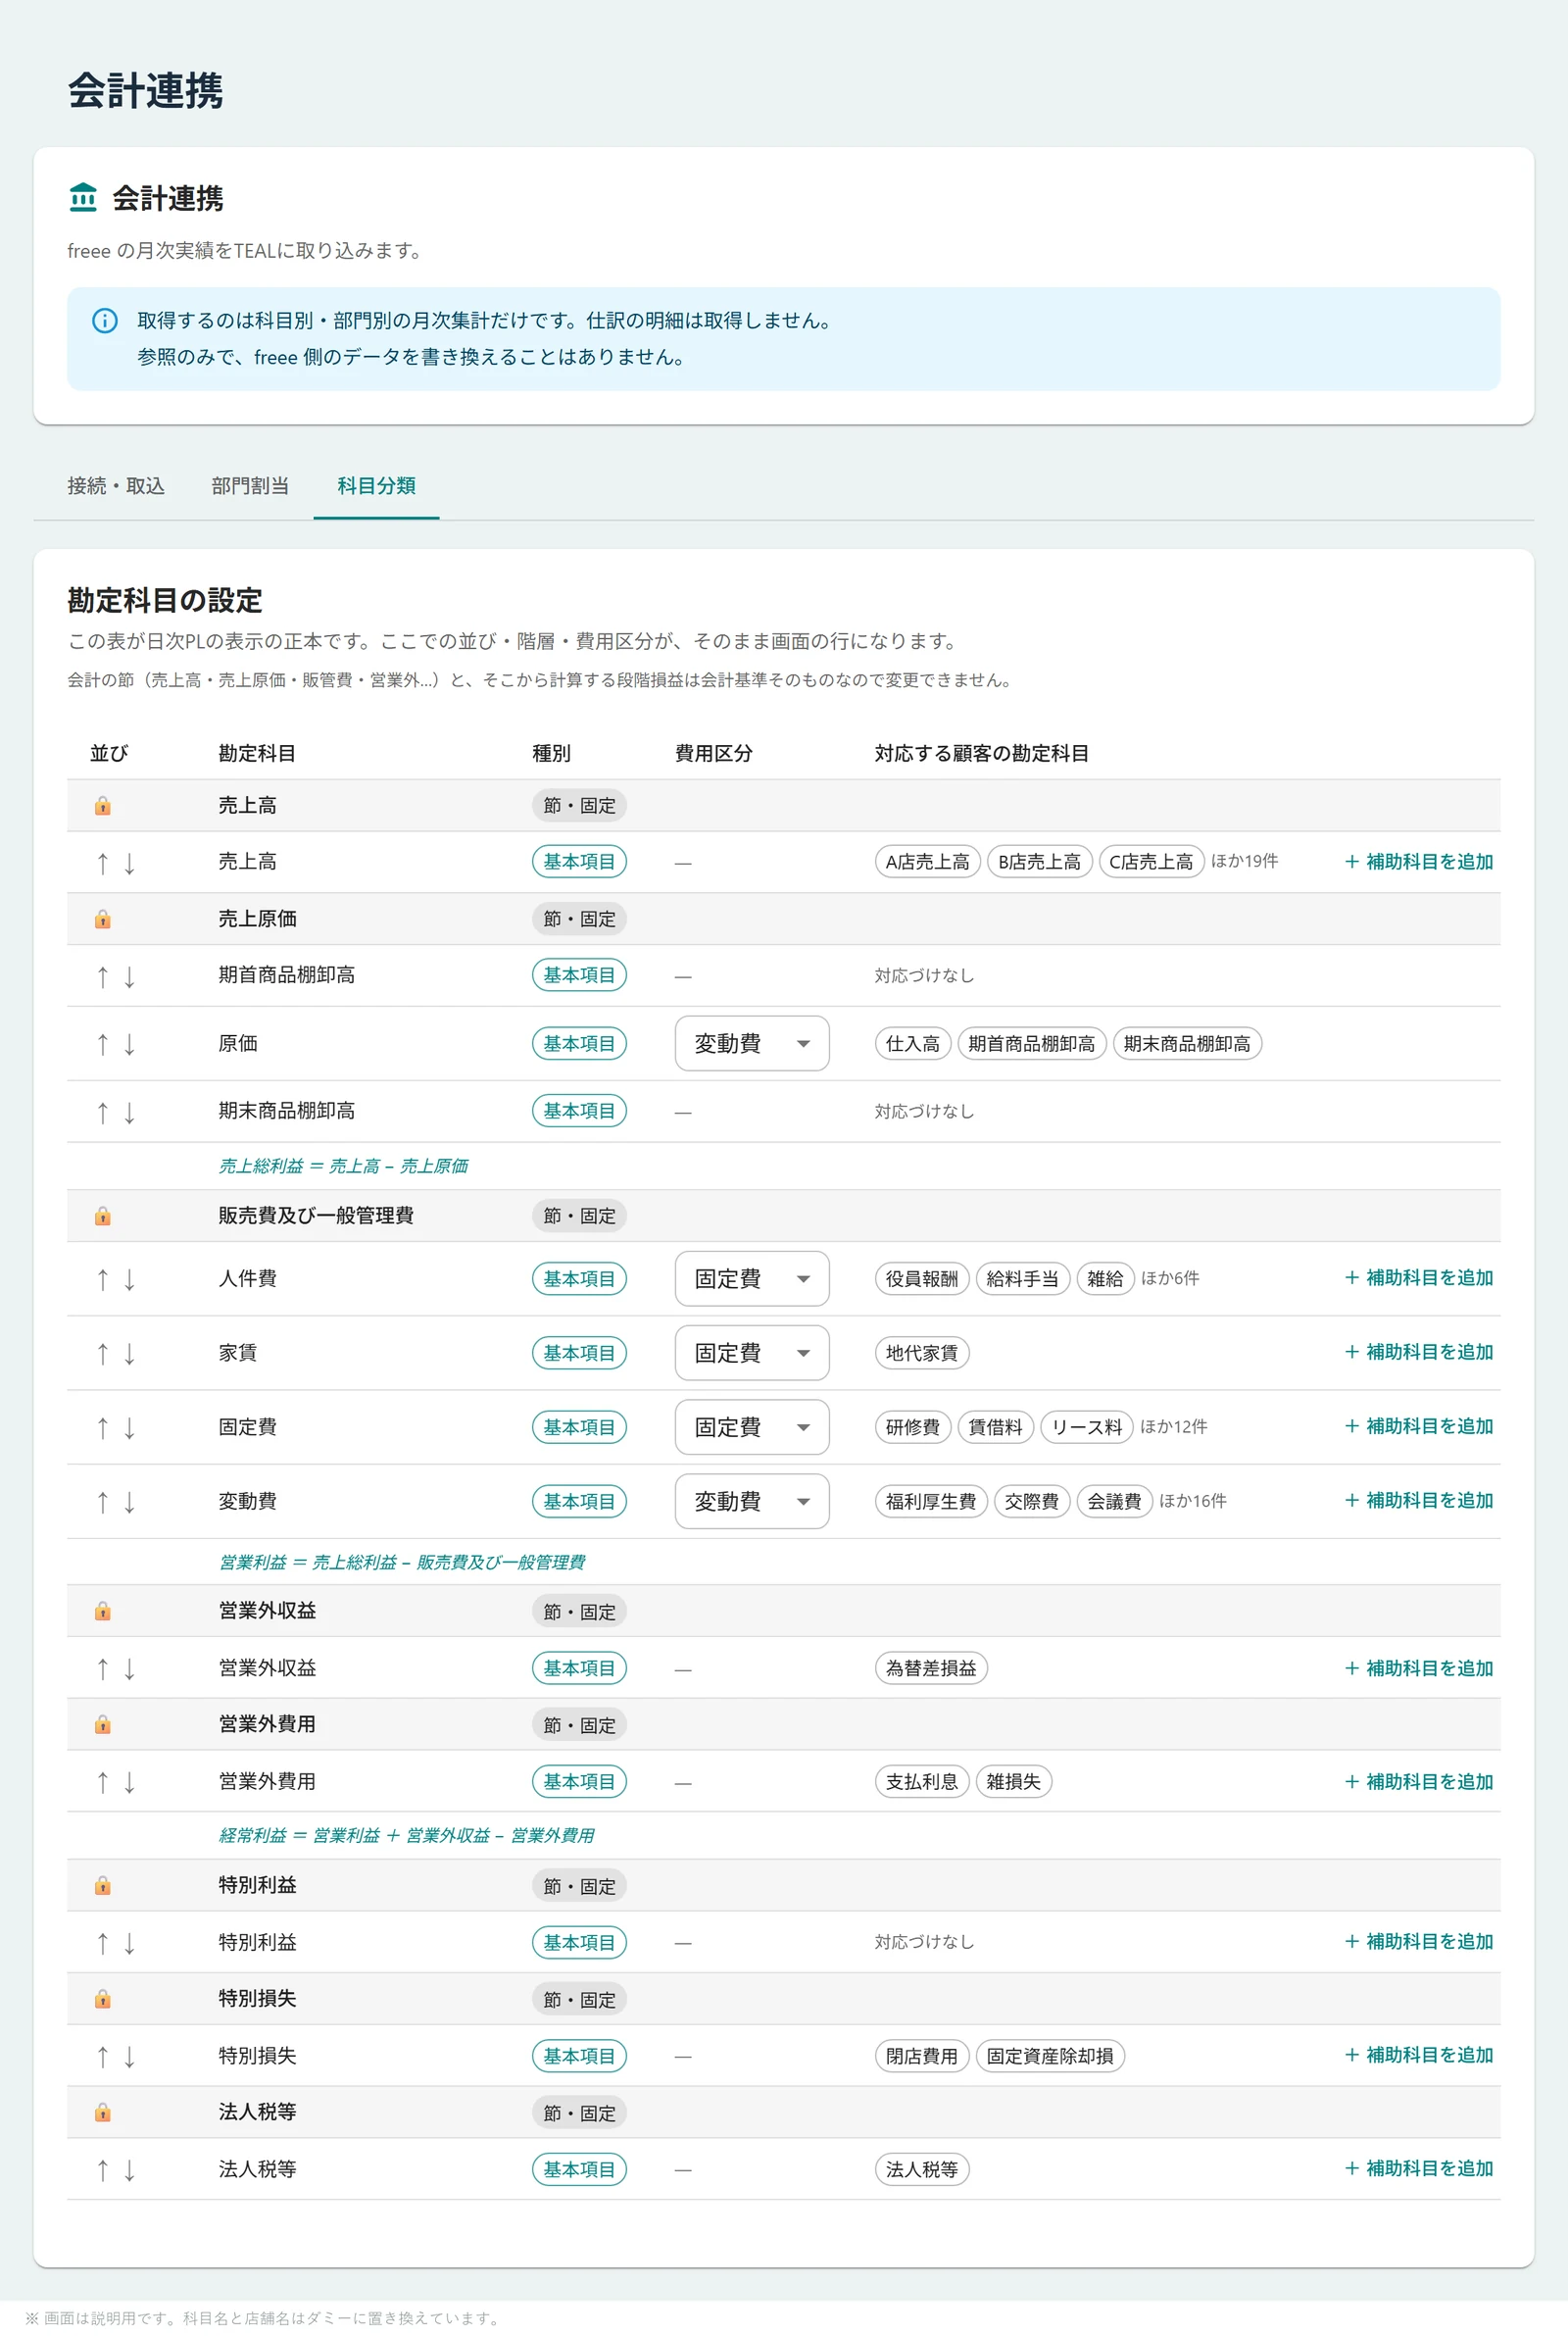The width and height of the screenshot is (1568, 2336).
Task: Click the ほか19件 text in 売上高 row
Action: click(x=1244, y=861)
